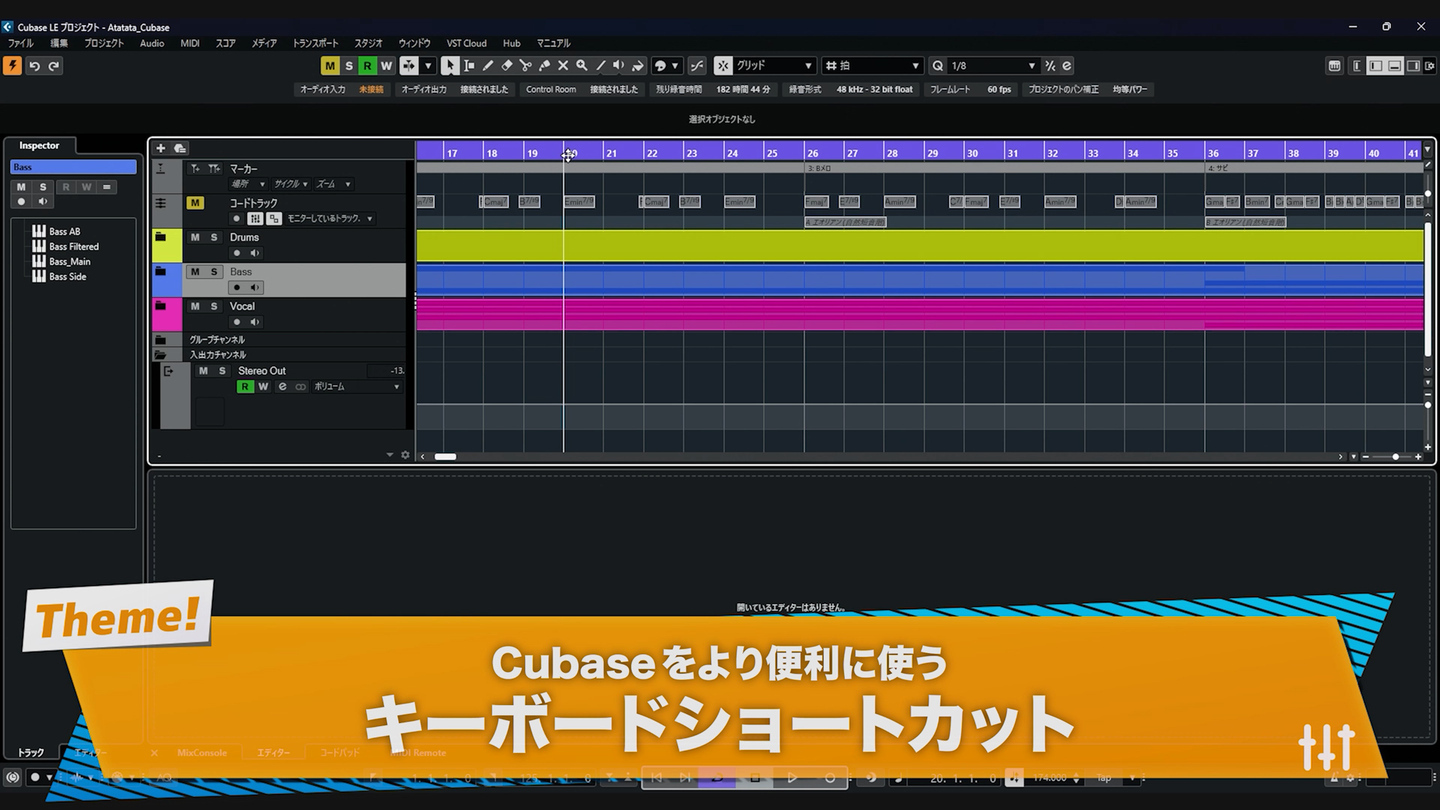This screenshot has height=810, width=1440.
Task: Open the MIDI menu
Action: point(190,43)
